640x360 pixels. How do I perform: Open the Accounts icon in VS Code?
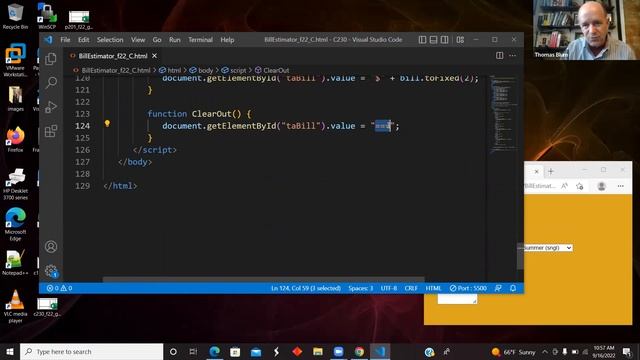point(51,247)
